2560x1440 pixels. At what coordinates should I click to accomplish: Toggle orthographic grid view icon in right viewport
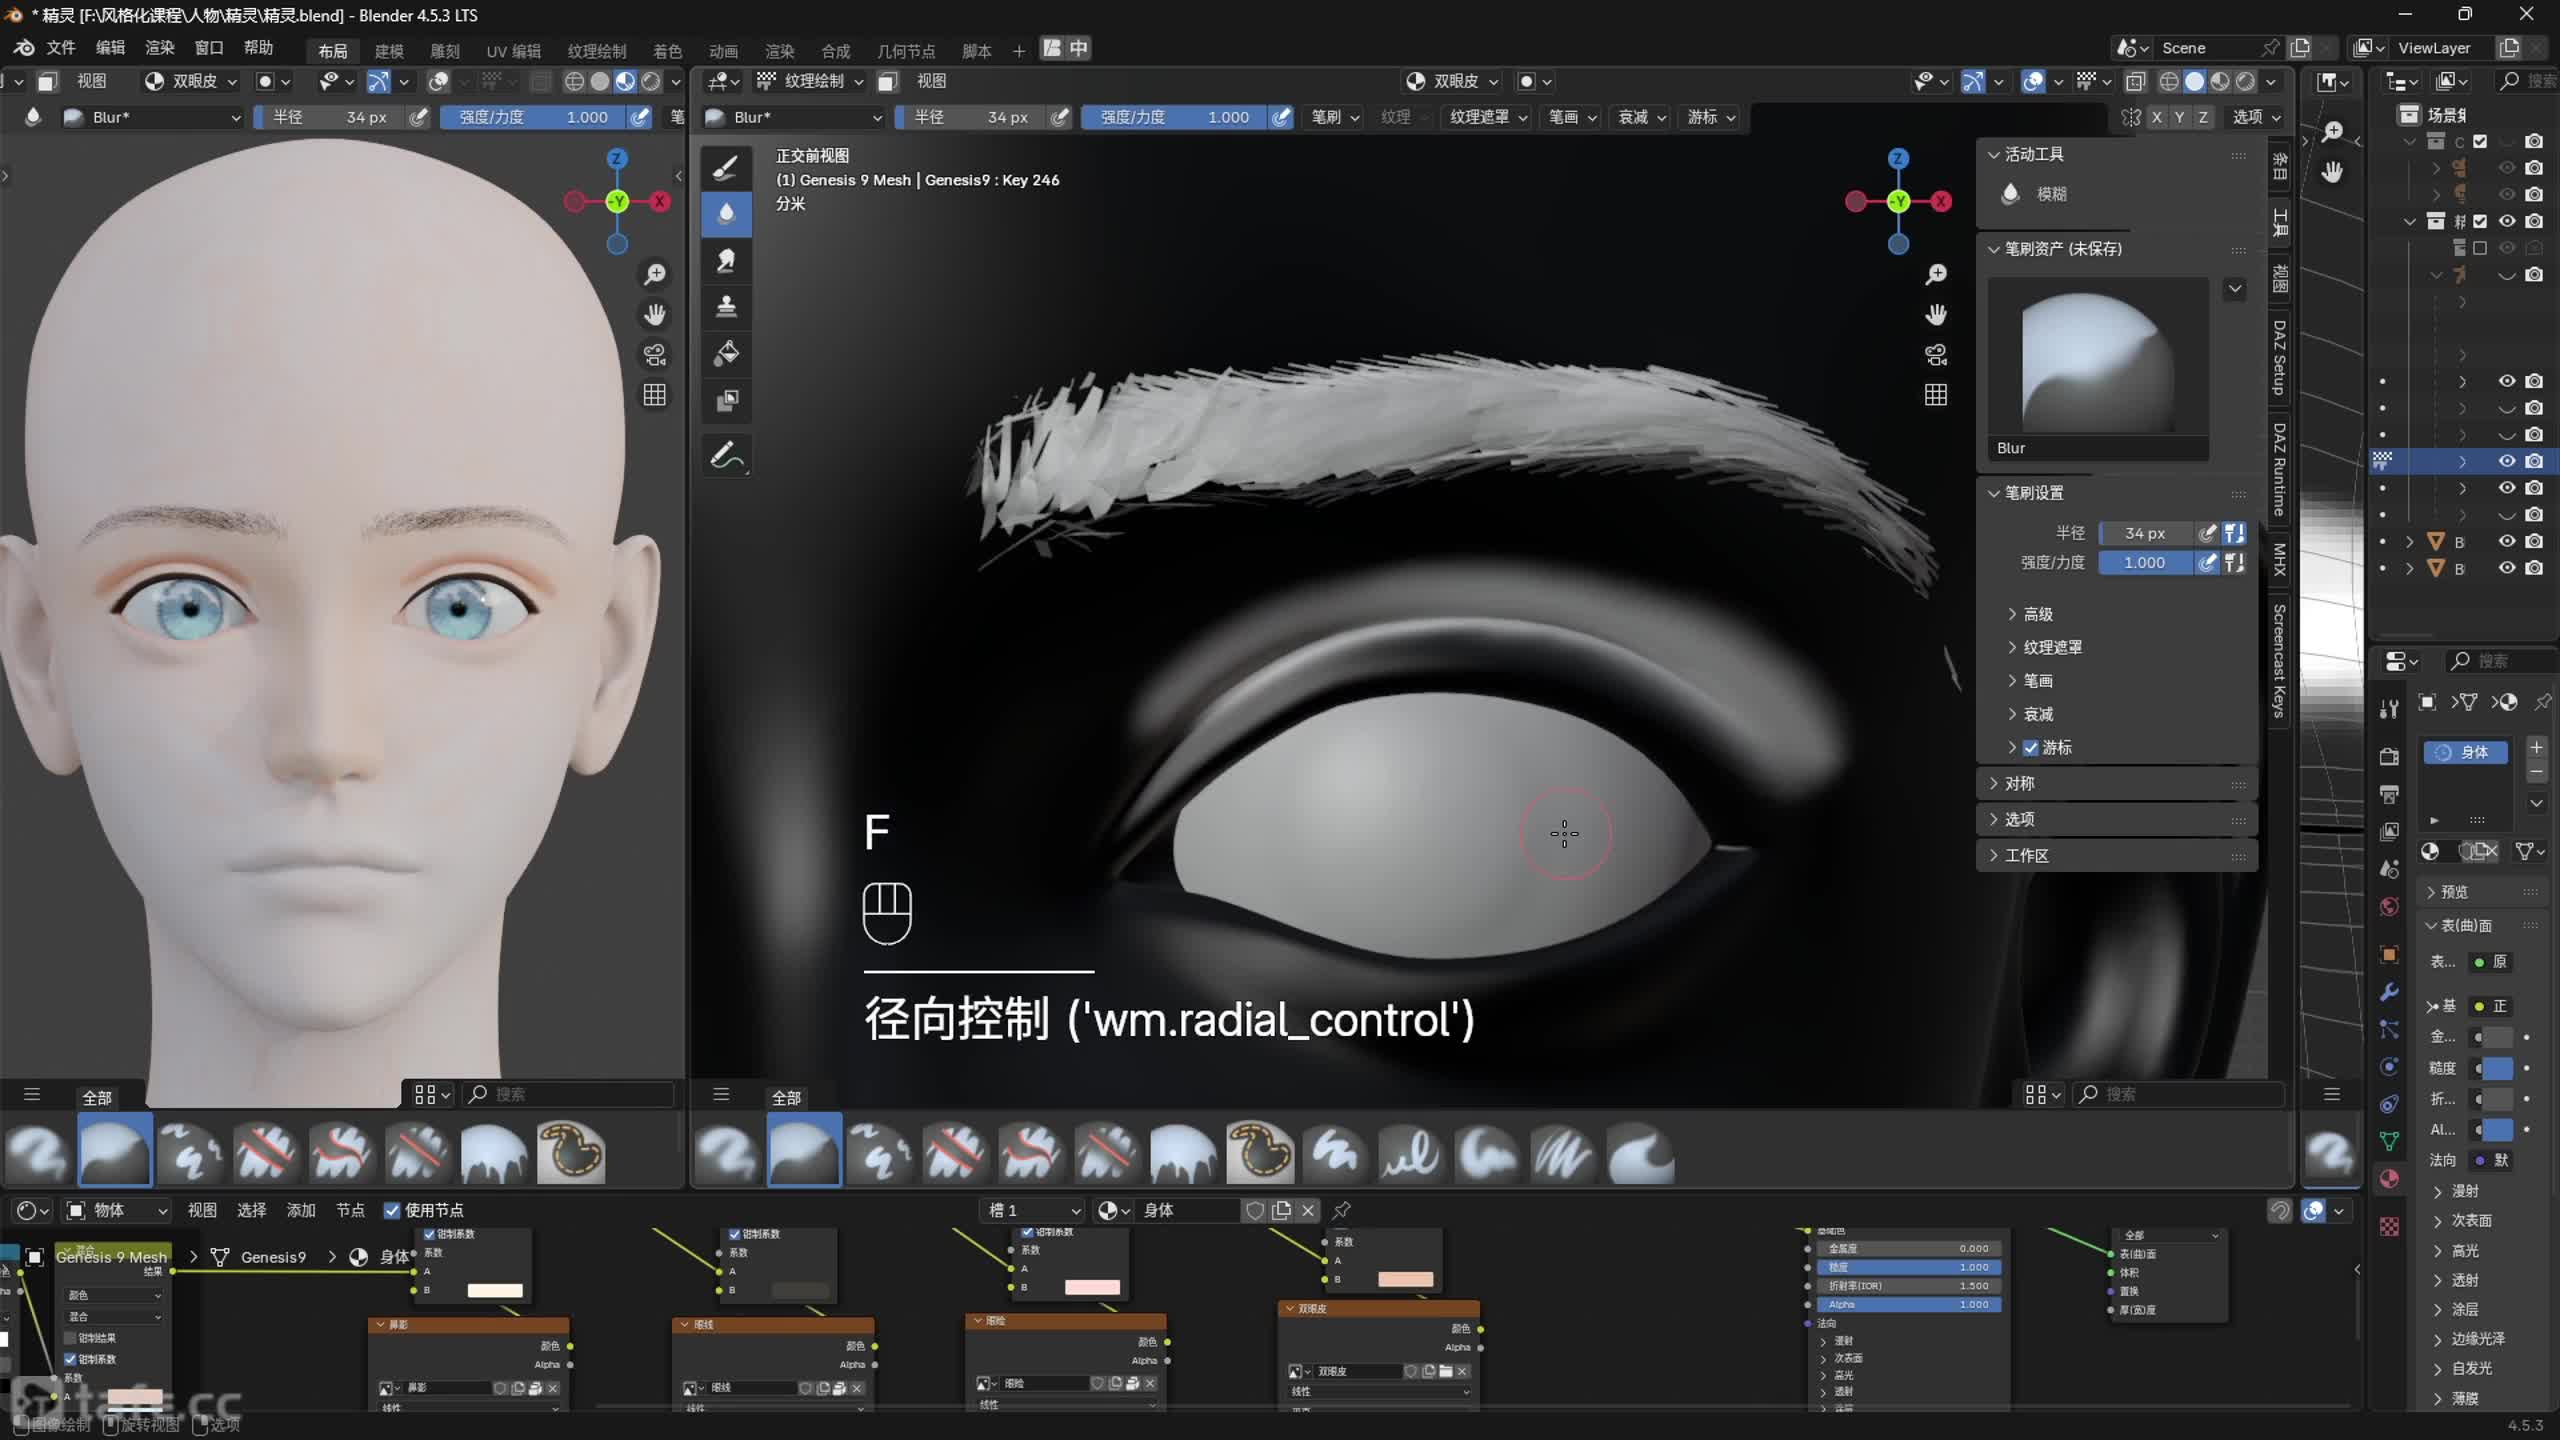1936,395
